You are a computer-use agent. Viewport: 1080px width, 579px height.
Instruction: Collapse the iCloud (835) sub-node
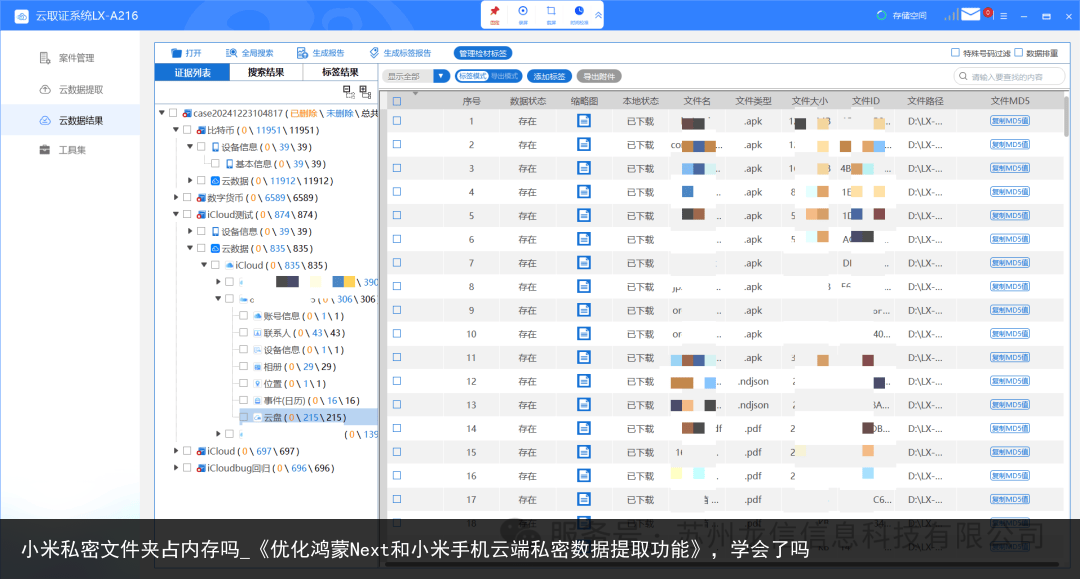[204, 264]
